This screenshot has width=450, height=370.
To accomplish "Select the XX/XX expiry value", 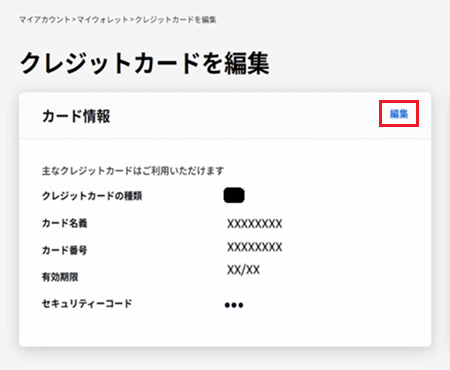I will [243, 269].
